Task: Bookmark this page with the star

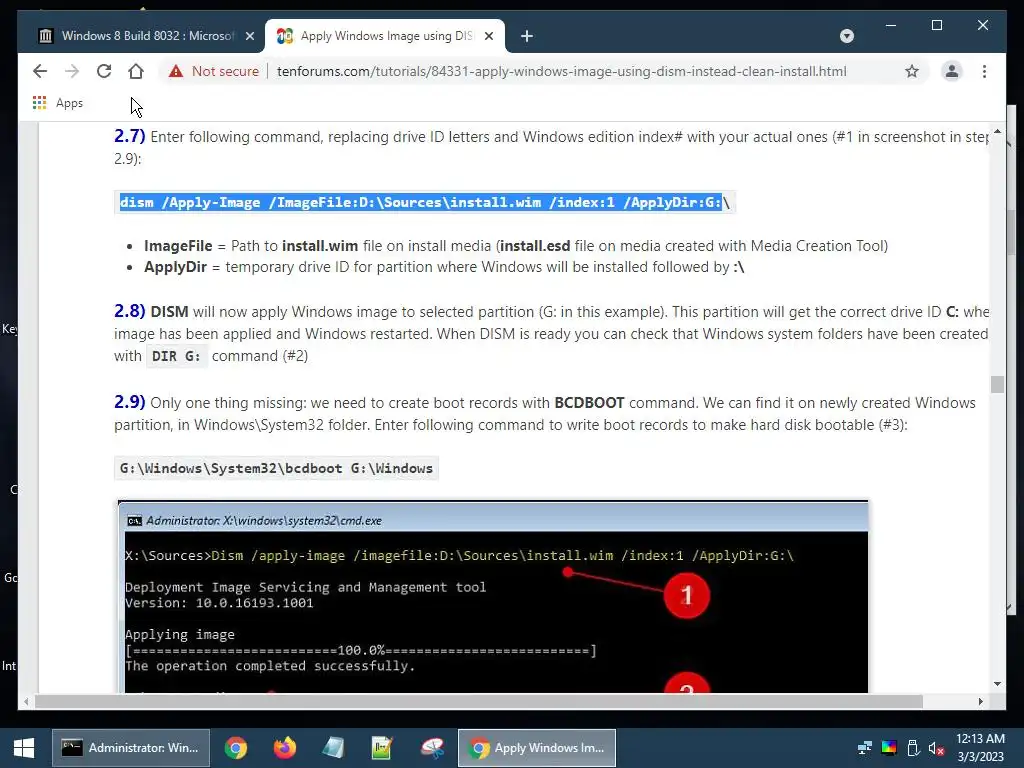Action: (x=912, y=71)
